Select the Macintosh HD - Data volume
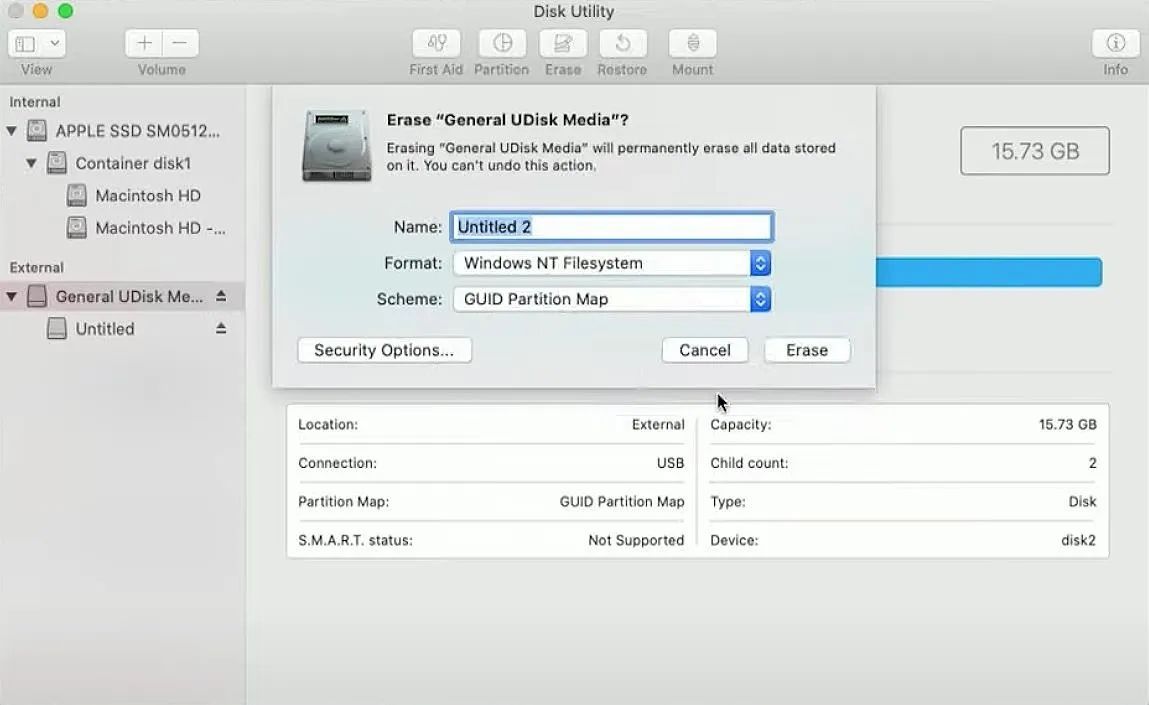The image size is (1149, 705). (160, 228)
